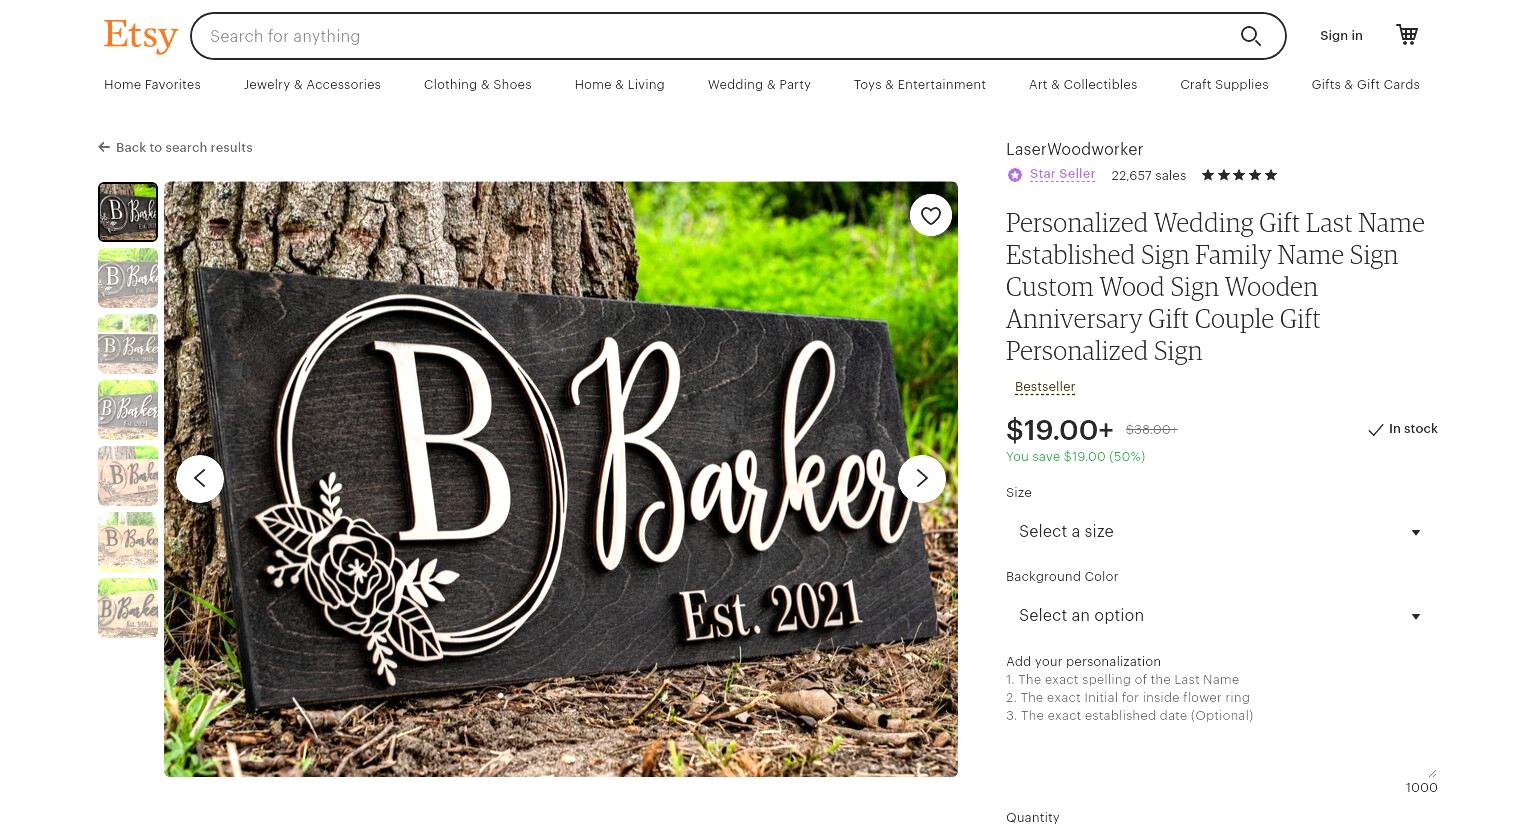Viewport: 1536px width, 826px height.
Task: Select the last product thumbnail
Action: point(128,608)
